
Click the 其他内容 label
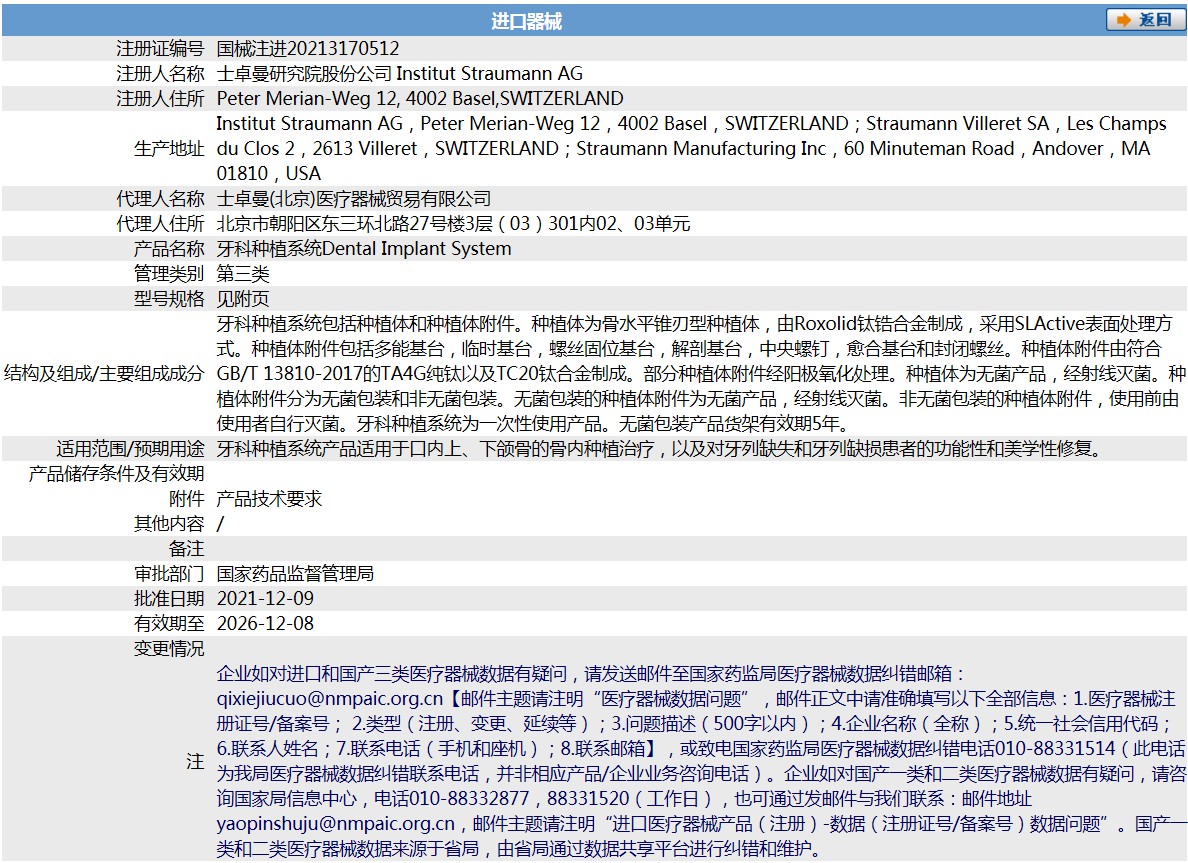coord(169,524)
